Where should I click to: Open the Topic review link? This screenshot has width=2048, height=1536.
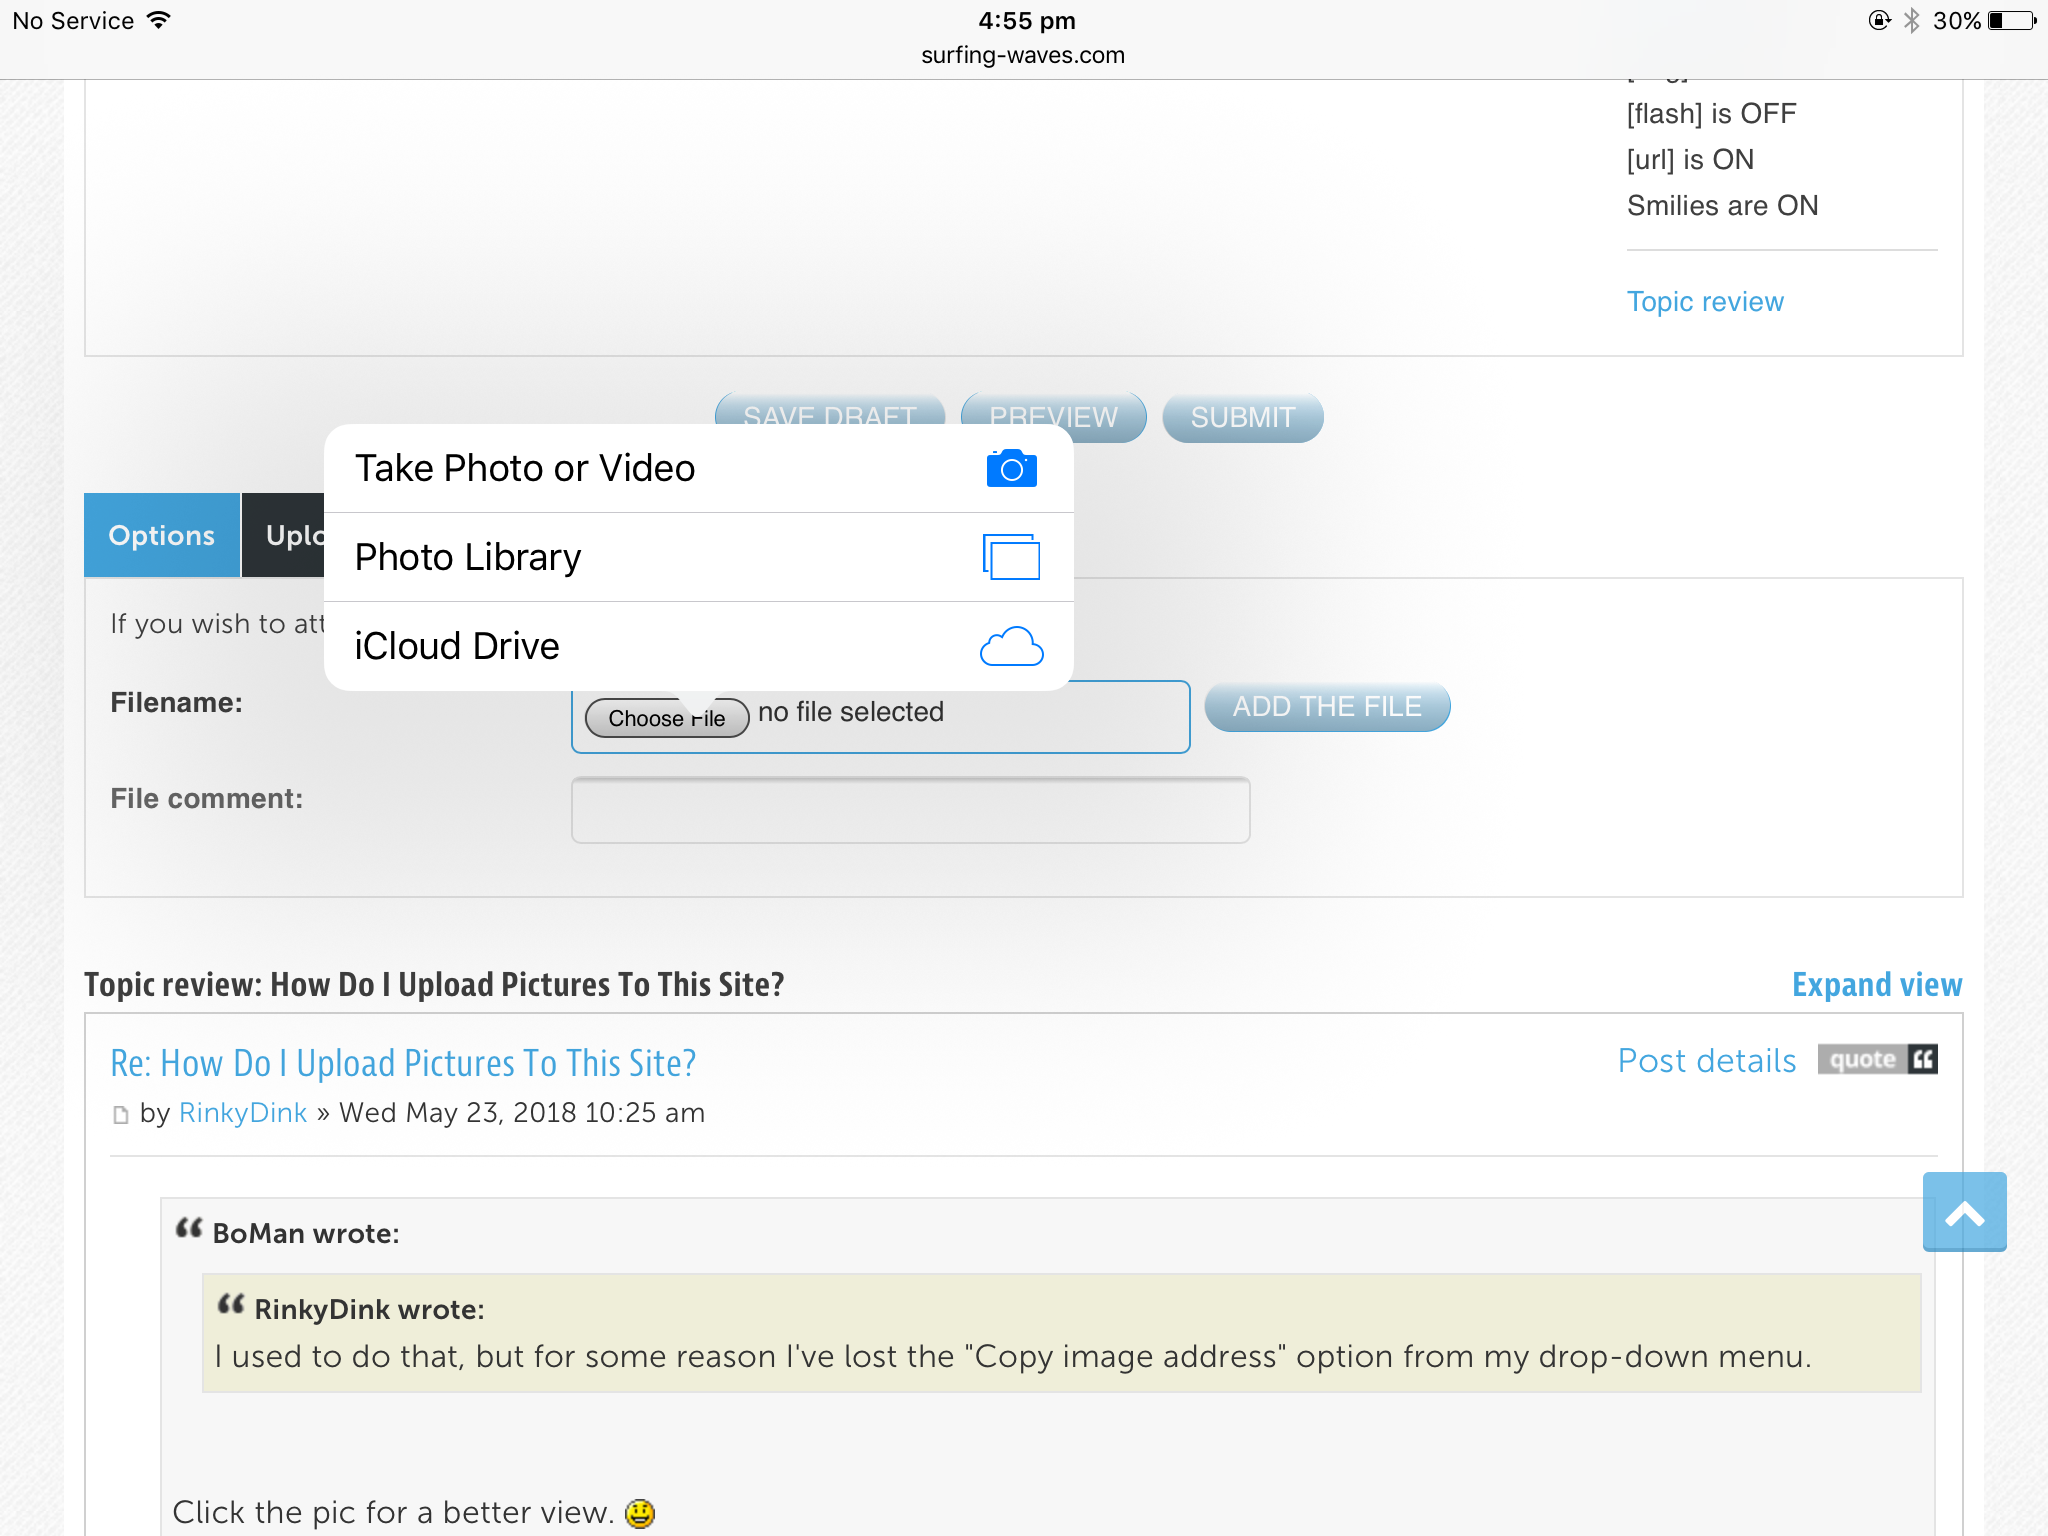click(1704, 301)
